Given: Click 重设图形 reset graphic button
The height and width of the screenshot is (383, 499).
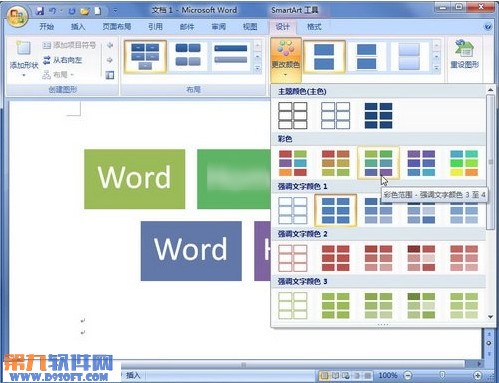Looking at the screenshot, I should tap(465, 54).
